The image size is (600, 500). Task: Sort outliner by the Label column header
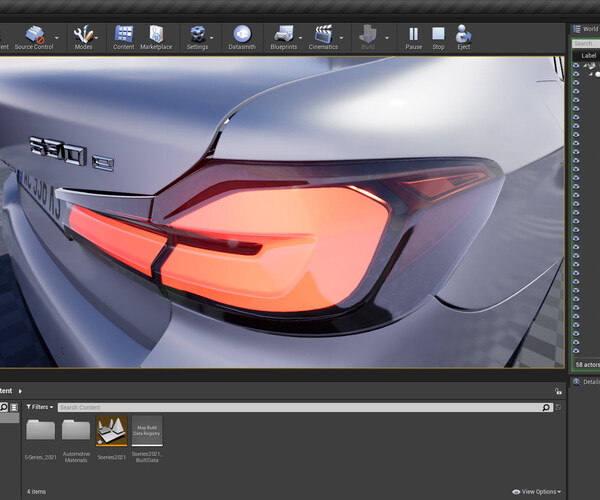[x=589, y=55]
